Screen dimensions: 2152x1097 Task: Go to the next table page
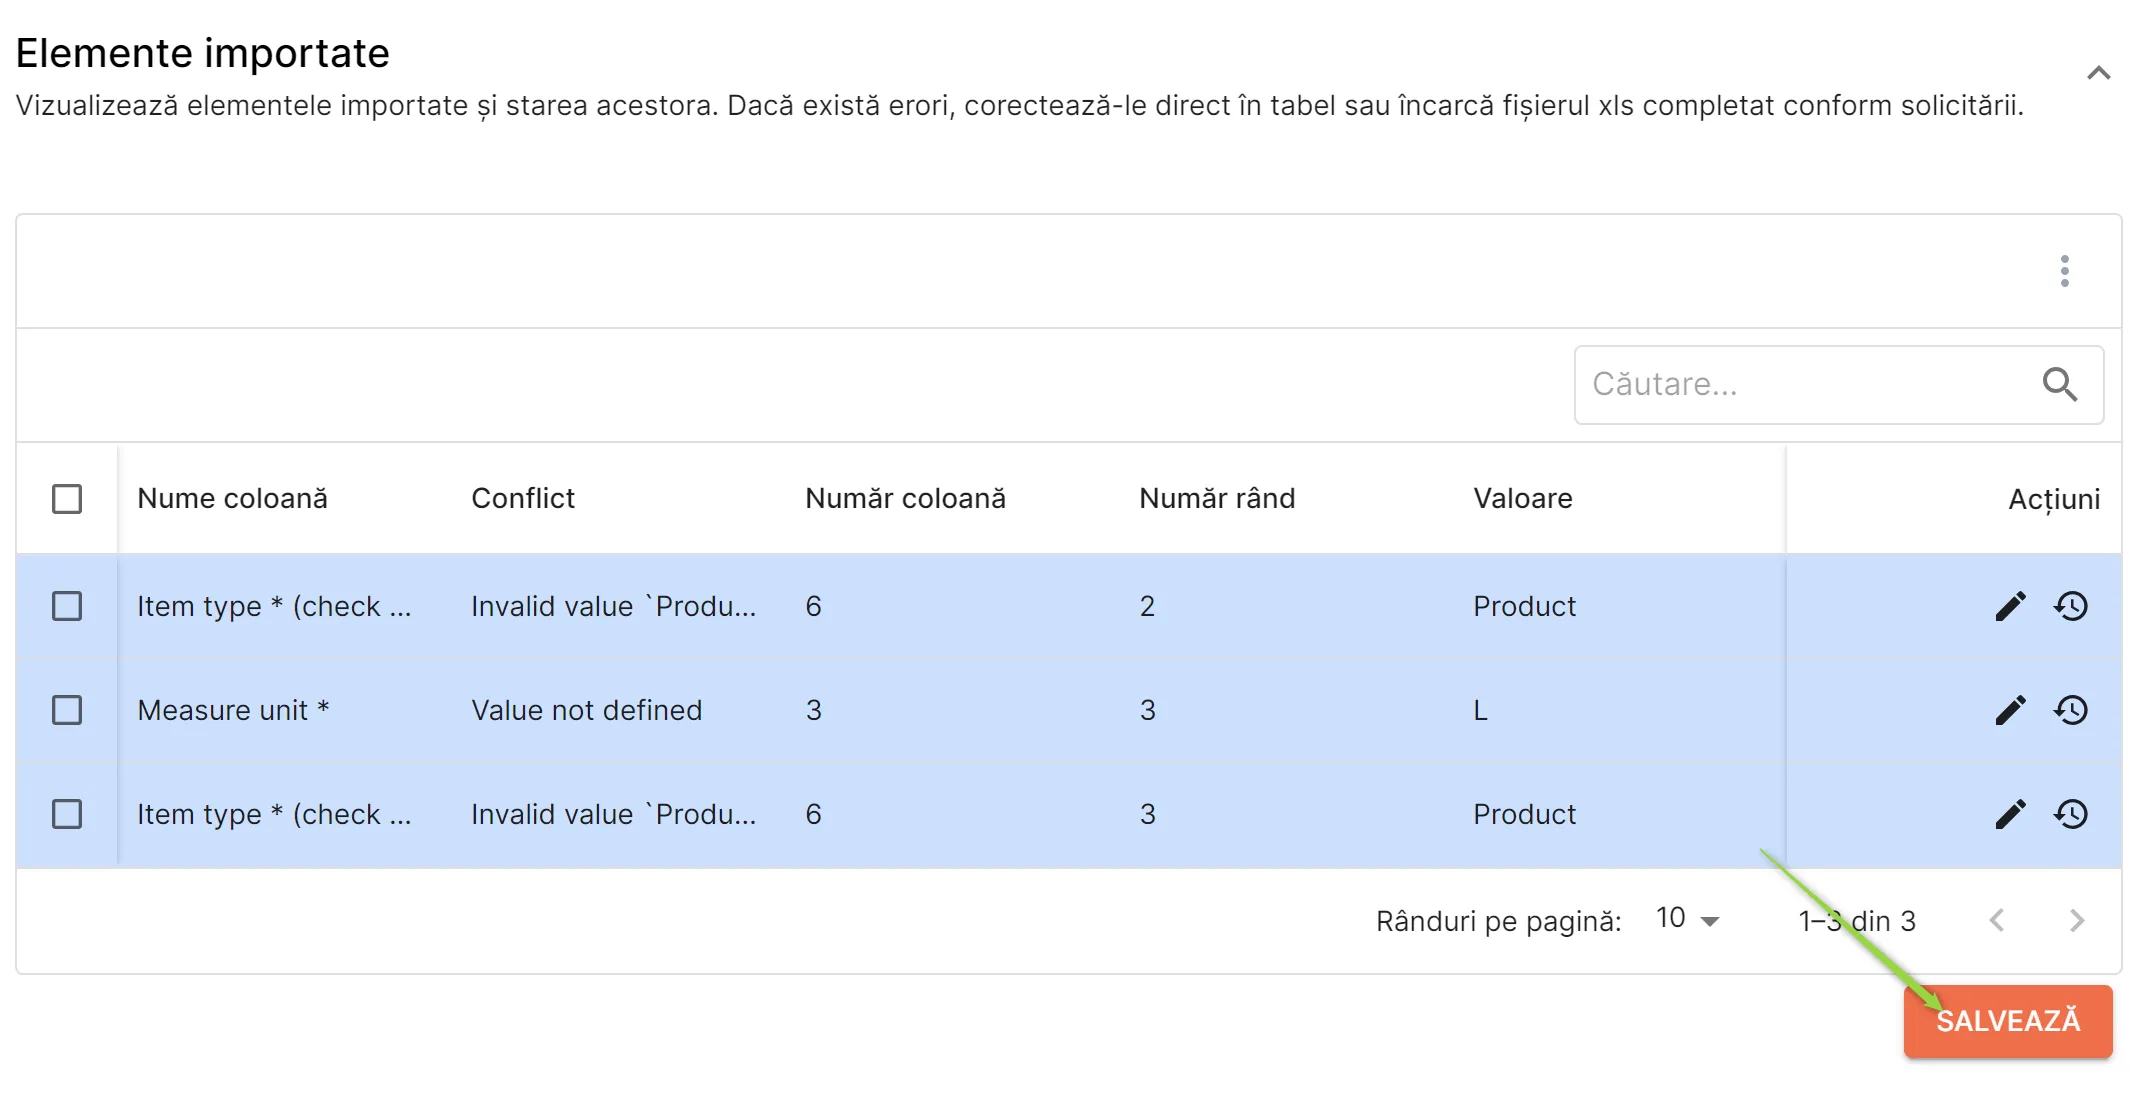point(2077,920)
